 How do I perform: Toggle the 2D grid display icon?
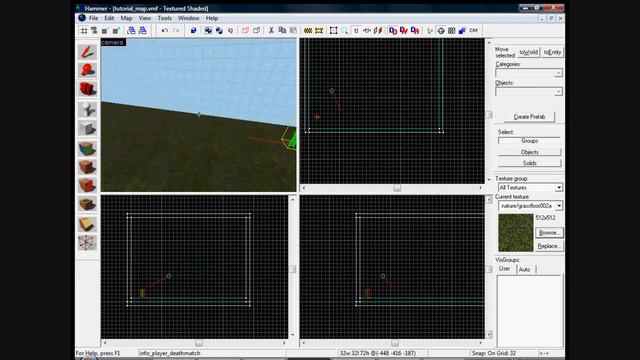click(x=84, y=31)
